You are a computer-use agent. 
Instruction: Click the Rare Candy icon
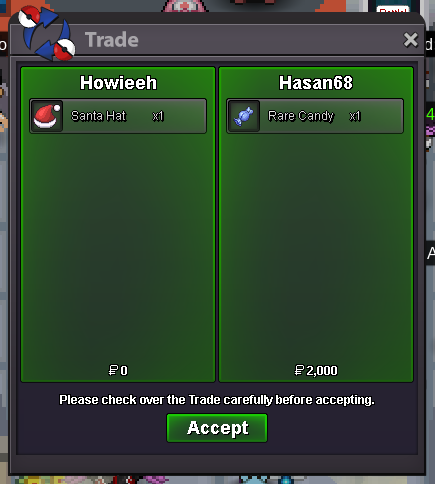point(244,116)
